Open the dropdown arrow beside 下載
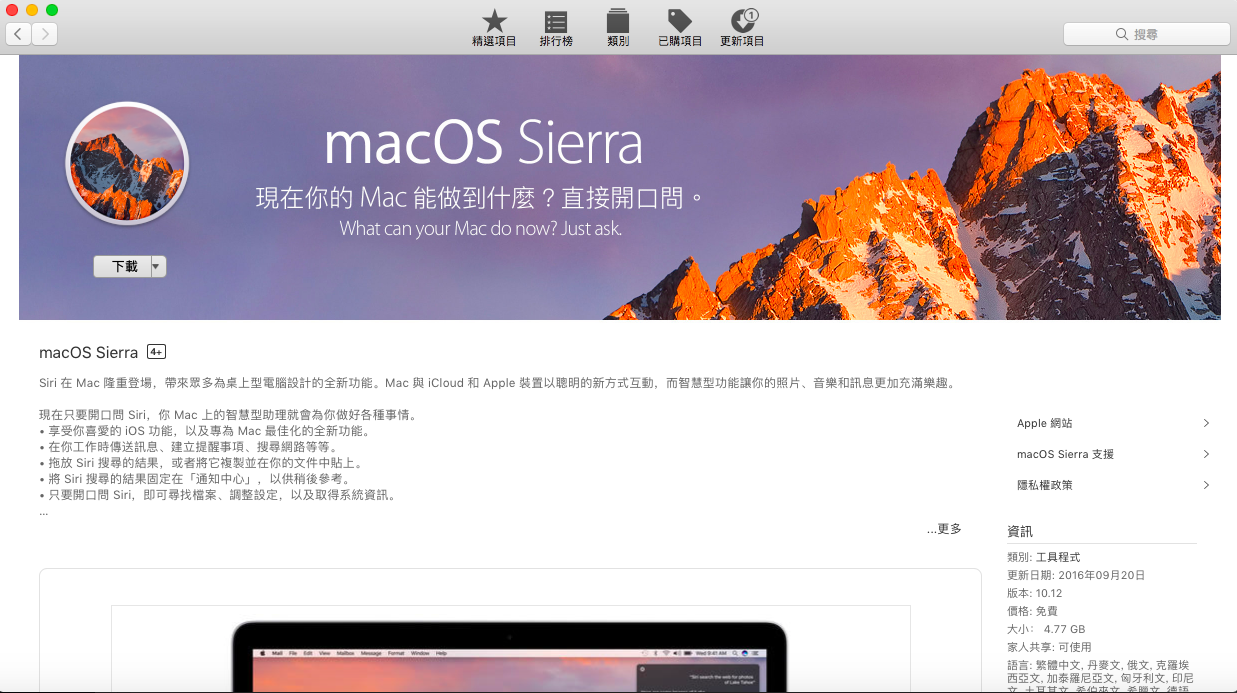 click(158, 267)
